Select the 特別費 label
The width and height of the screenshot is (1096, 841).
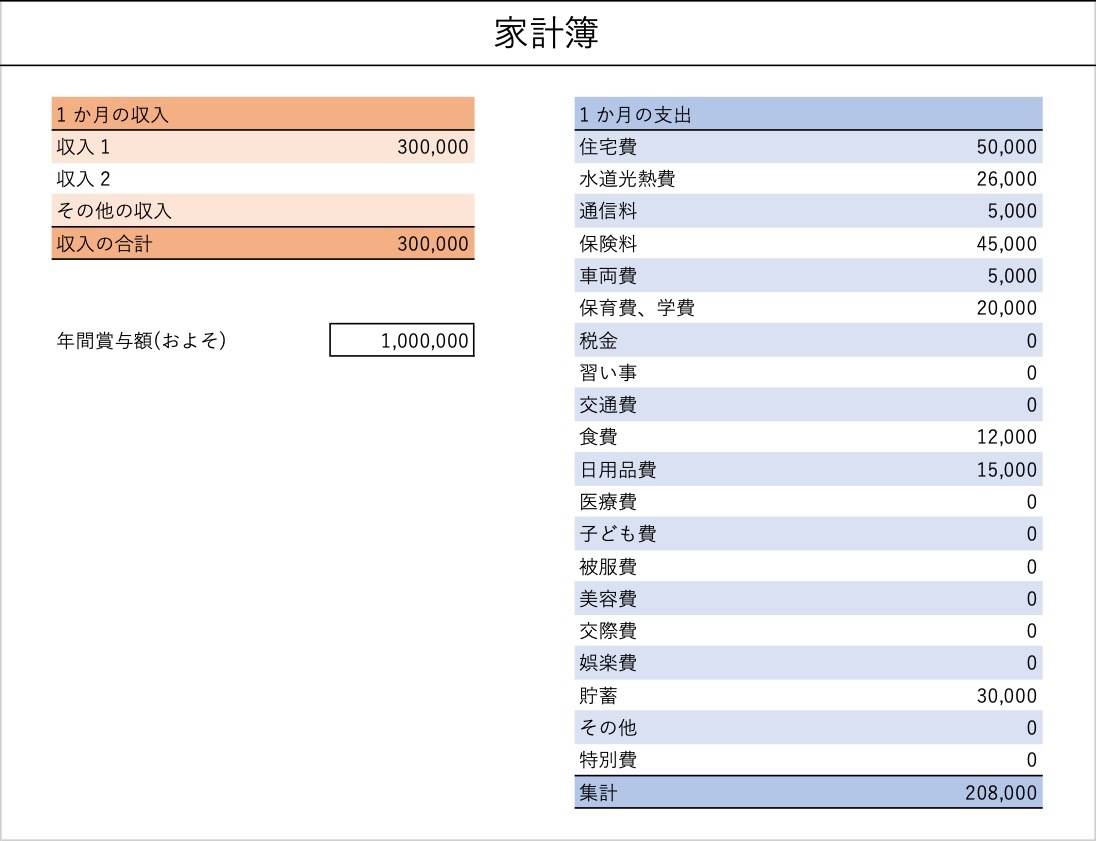click(608, 761)
